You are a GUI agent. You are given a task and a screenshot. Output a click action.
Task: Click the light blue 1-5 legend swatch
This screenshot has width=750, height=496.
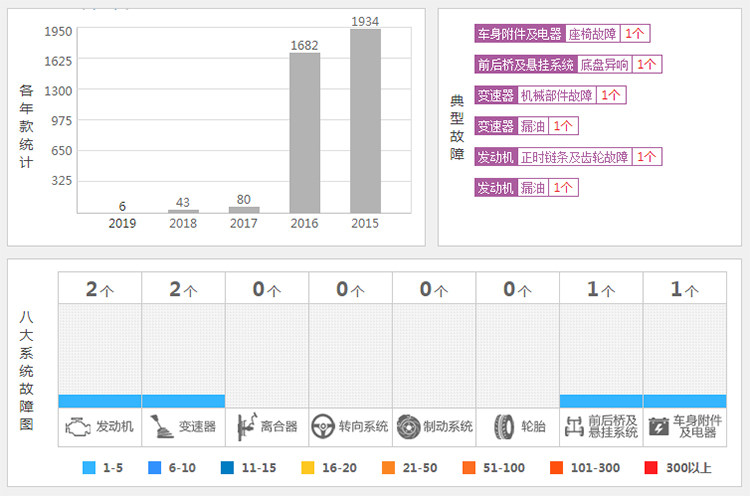89,467
